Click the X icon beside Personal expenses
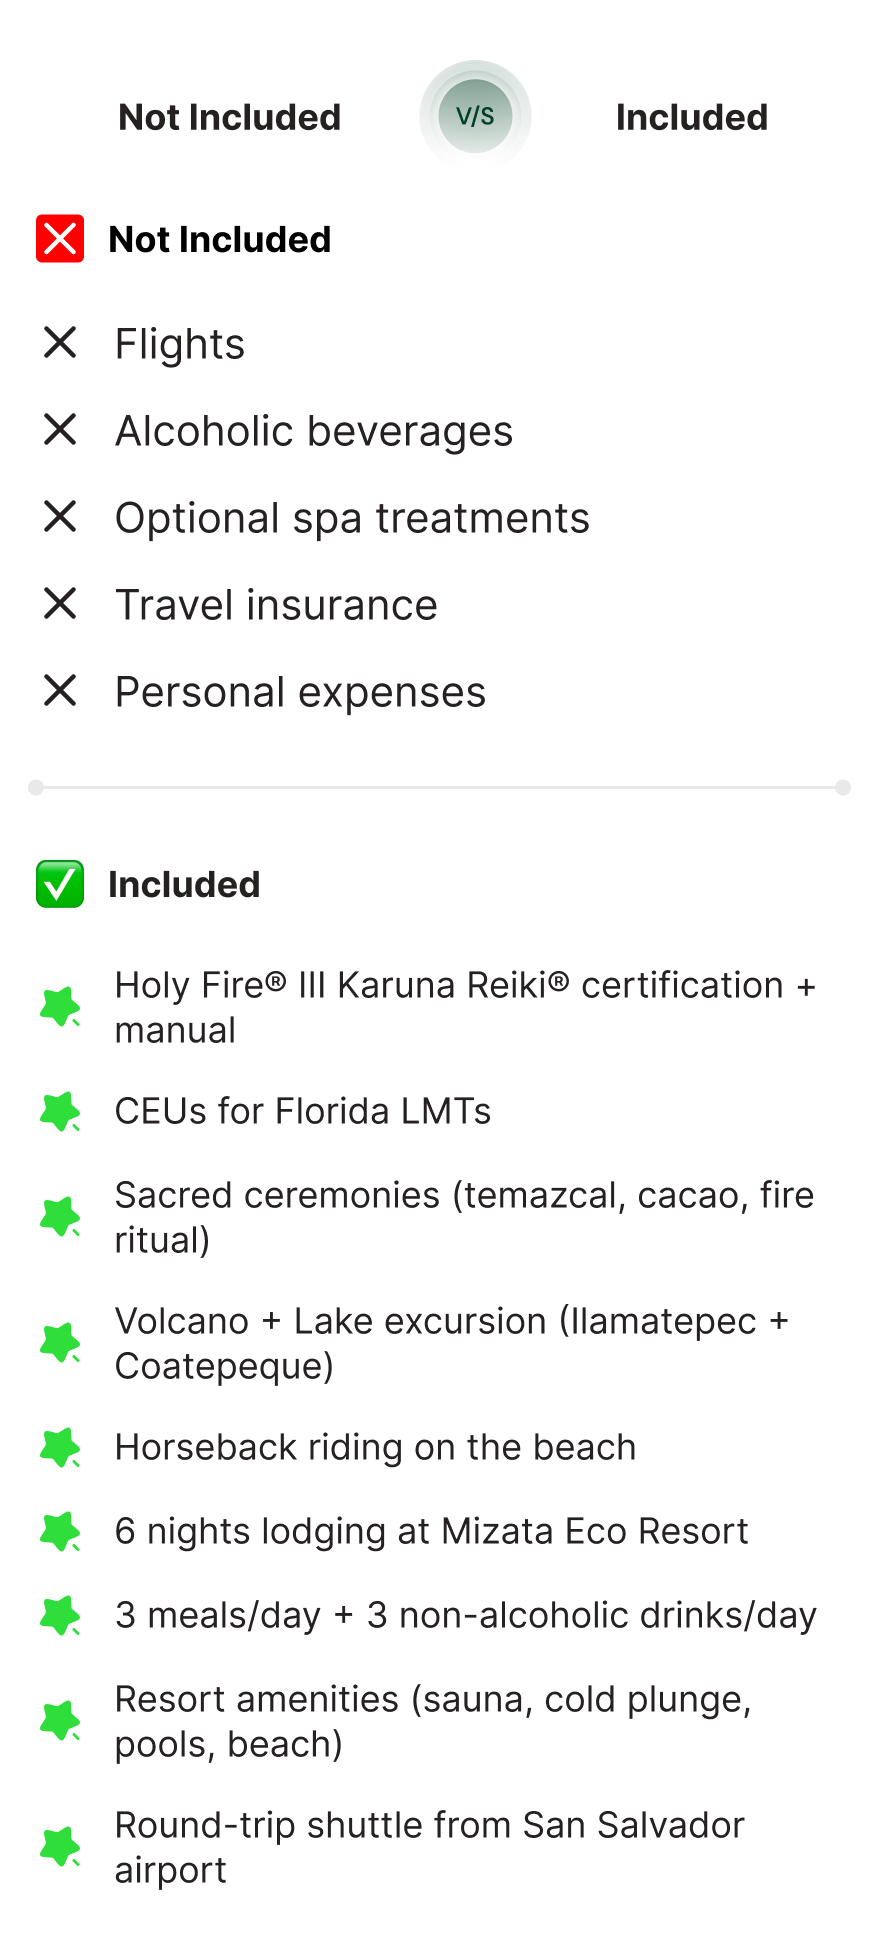Screen dimensions: 879x1952 (x=60, y=691)
